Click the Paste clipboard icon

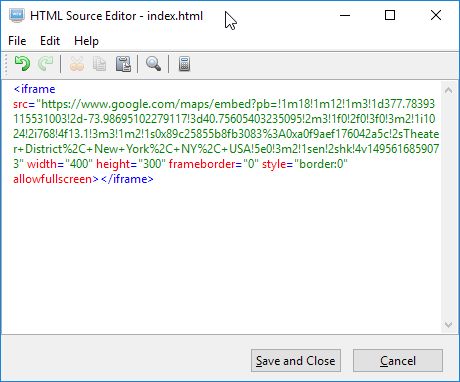(123, 64)
